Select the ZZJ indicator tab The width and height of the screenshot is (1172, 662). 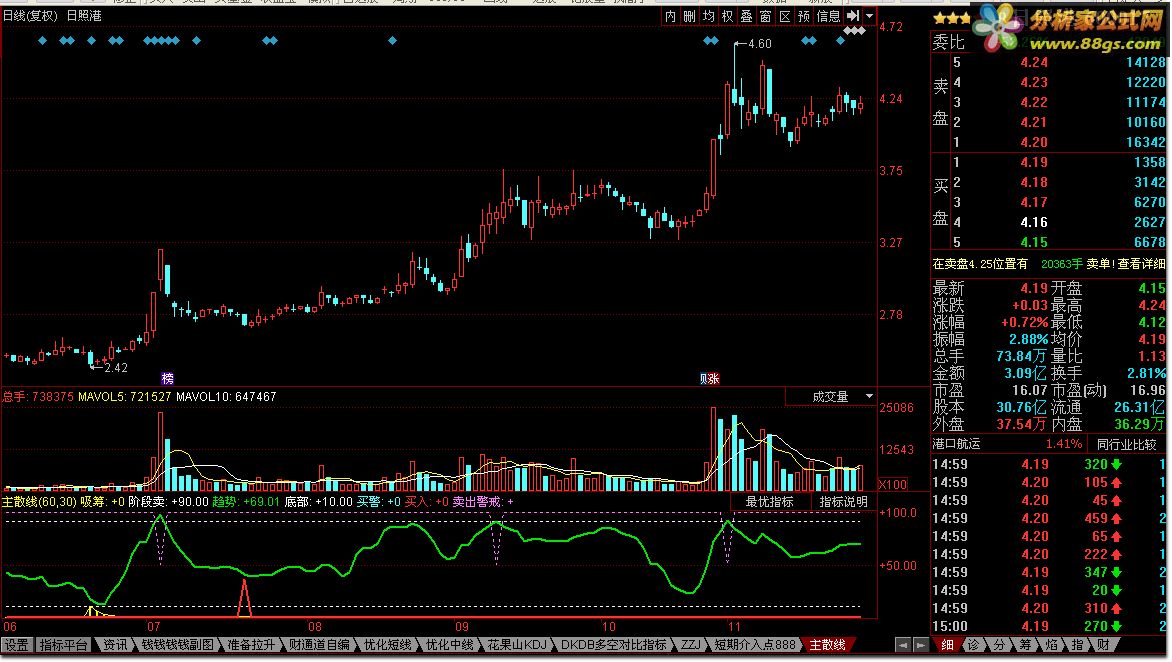(x=691, y=644)
